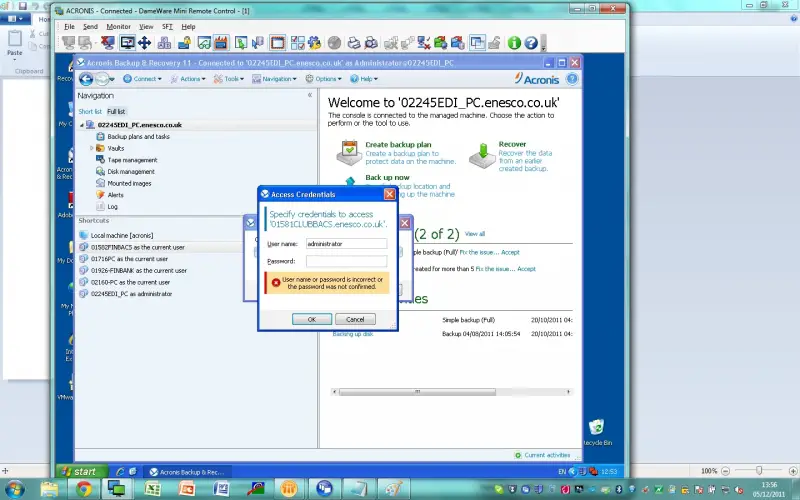
Task: Open the Help dropdown in Acronis toolbar
Action: pos(364,79)
